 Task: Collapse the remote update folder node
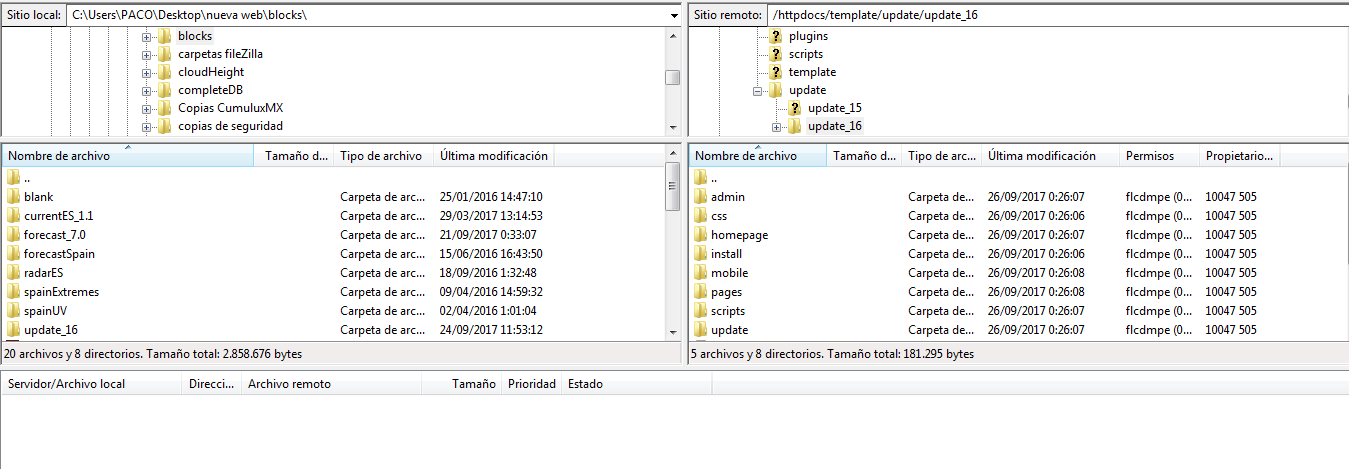(x=757, y=90)
